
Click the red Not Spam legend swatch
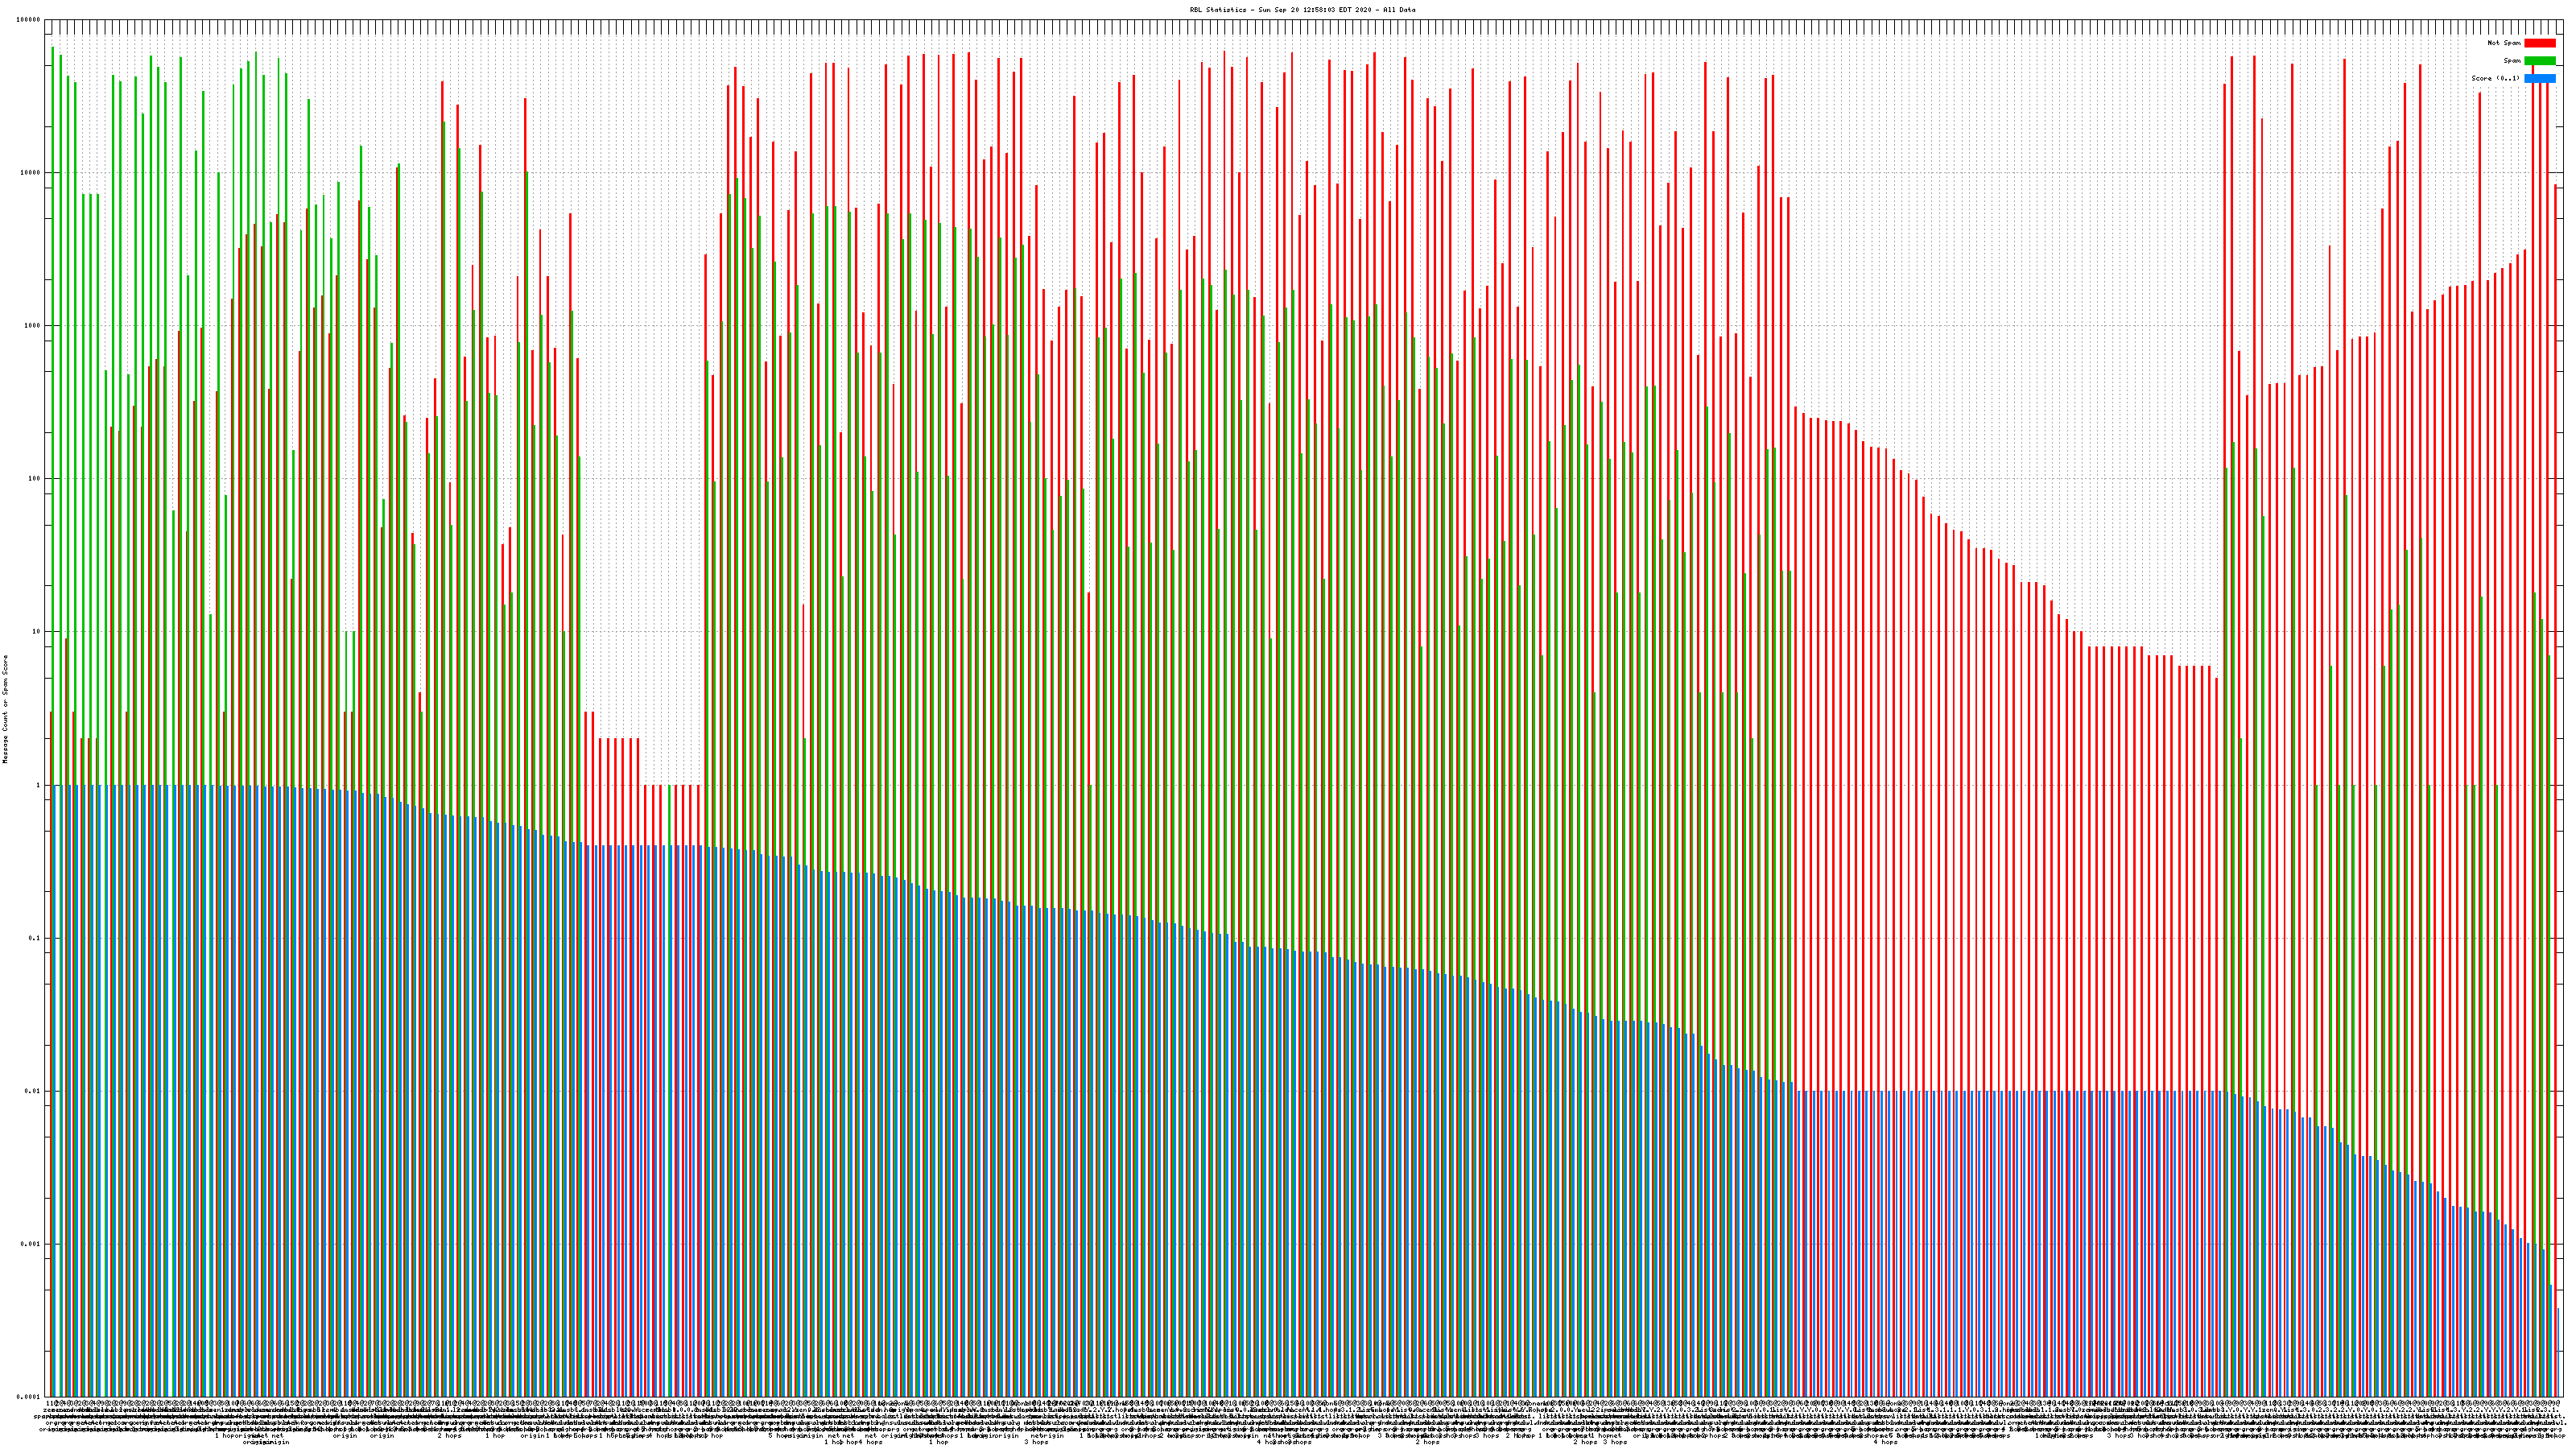tap(2539, 43)
